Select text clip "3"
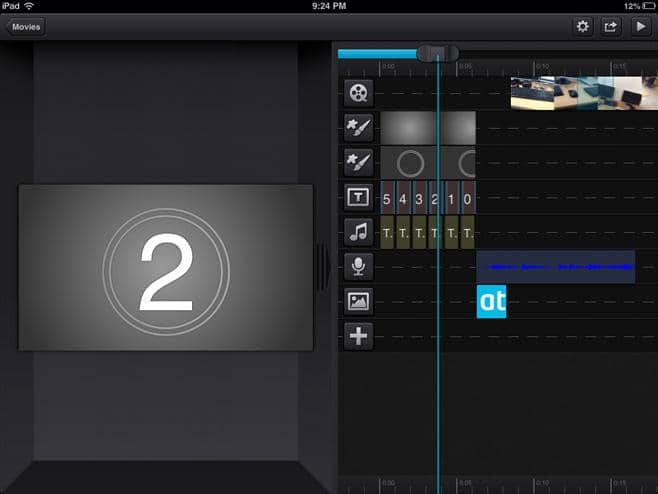658x494 pixels. (x=419, y=199)
